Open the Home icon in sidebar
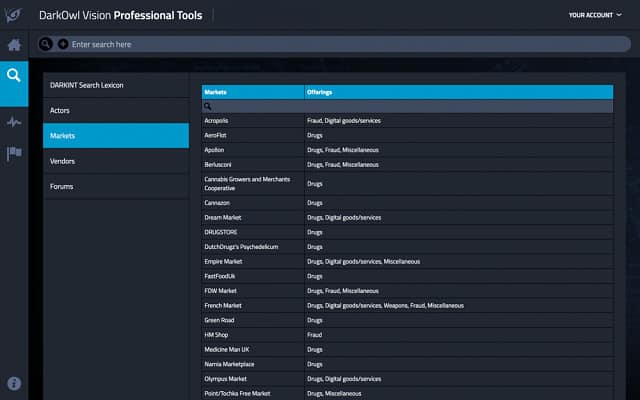Viewport: 640px width, 400px height. 14,45
